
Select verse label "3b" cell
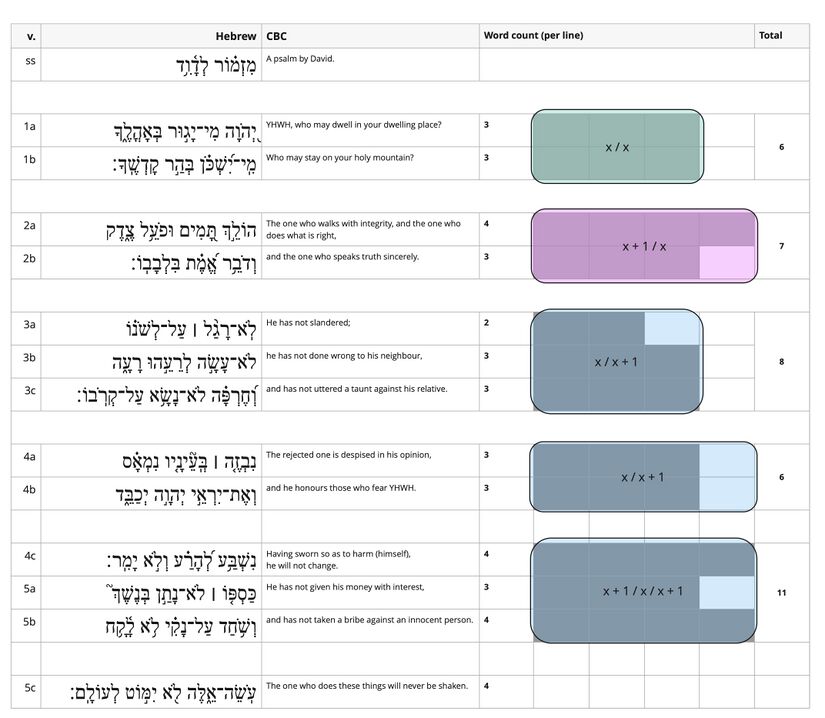click(31, 356)
